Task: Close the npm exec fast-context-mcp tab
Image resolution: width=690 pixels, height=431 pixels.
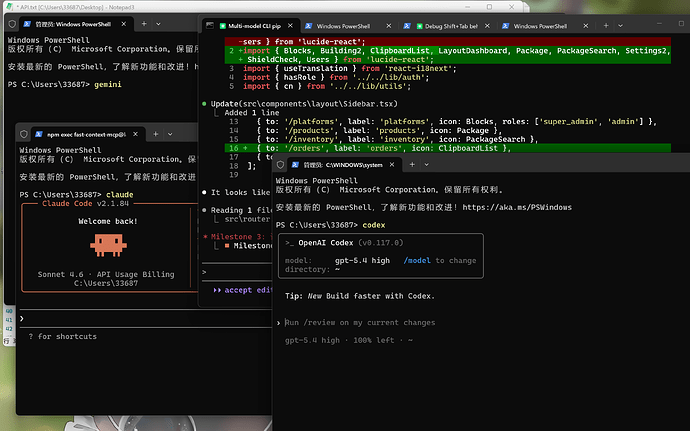Action: 136,134
